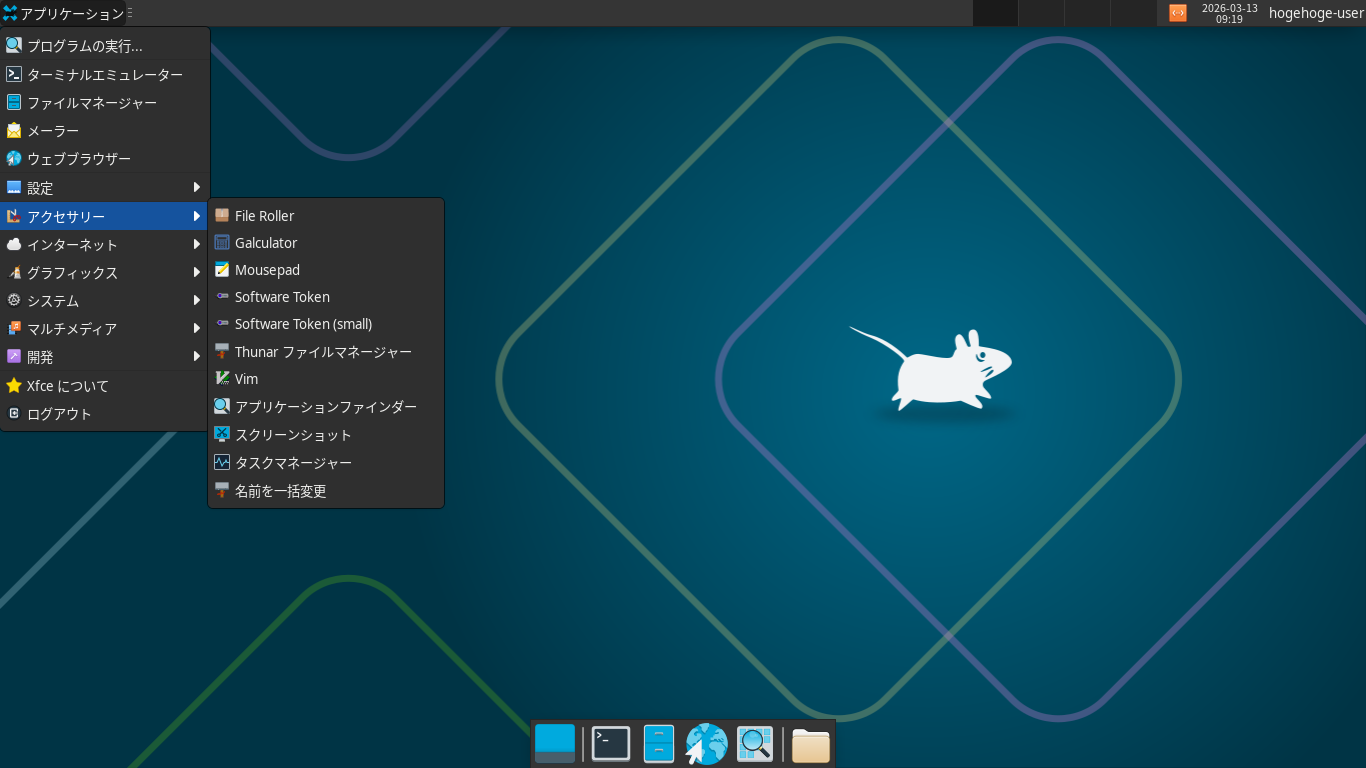Expand the 設定 submenu
The height and width of the screenshot is (768, 1366).
[100, 187]
